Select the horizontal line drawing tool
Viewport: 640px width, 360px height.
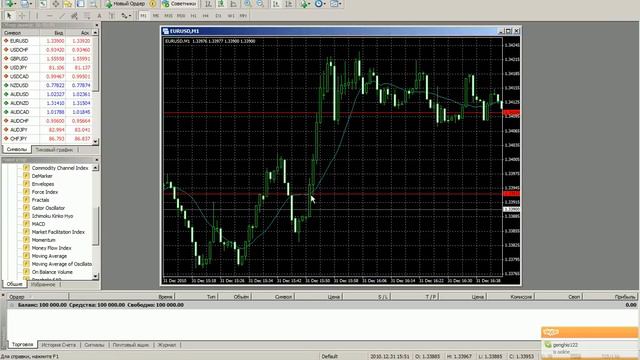[50, 16]
